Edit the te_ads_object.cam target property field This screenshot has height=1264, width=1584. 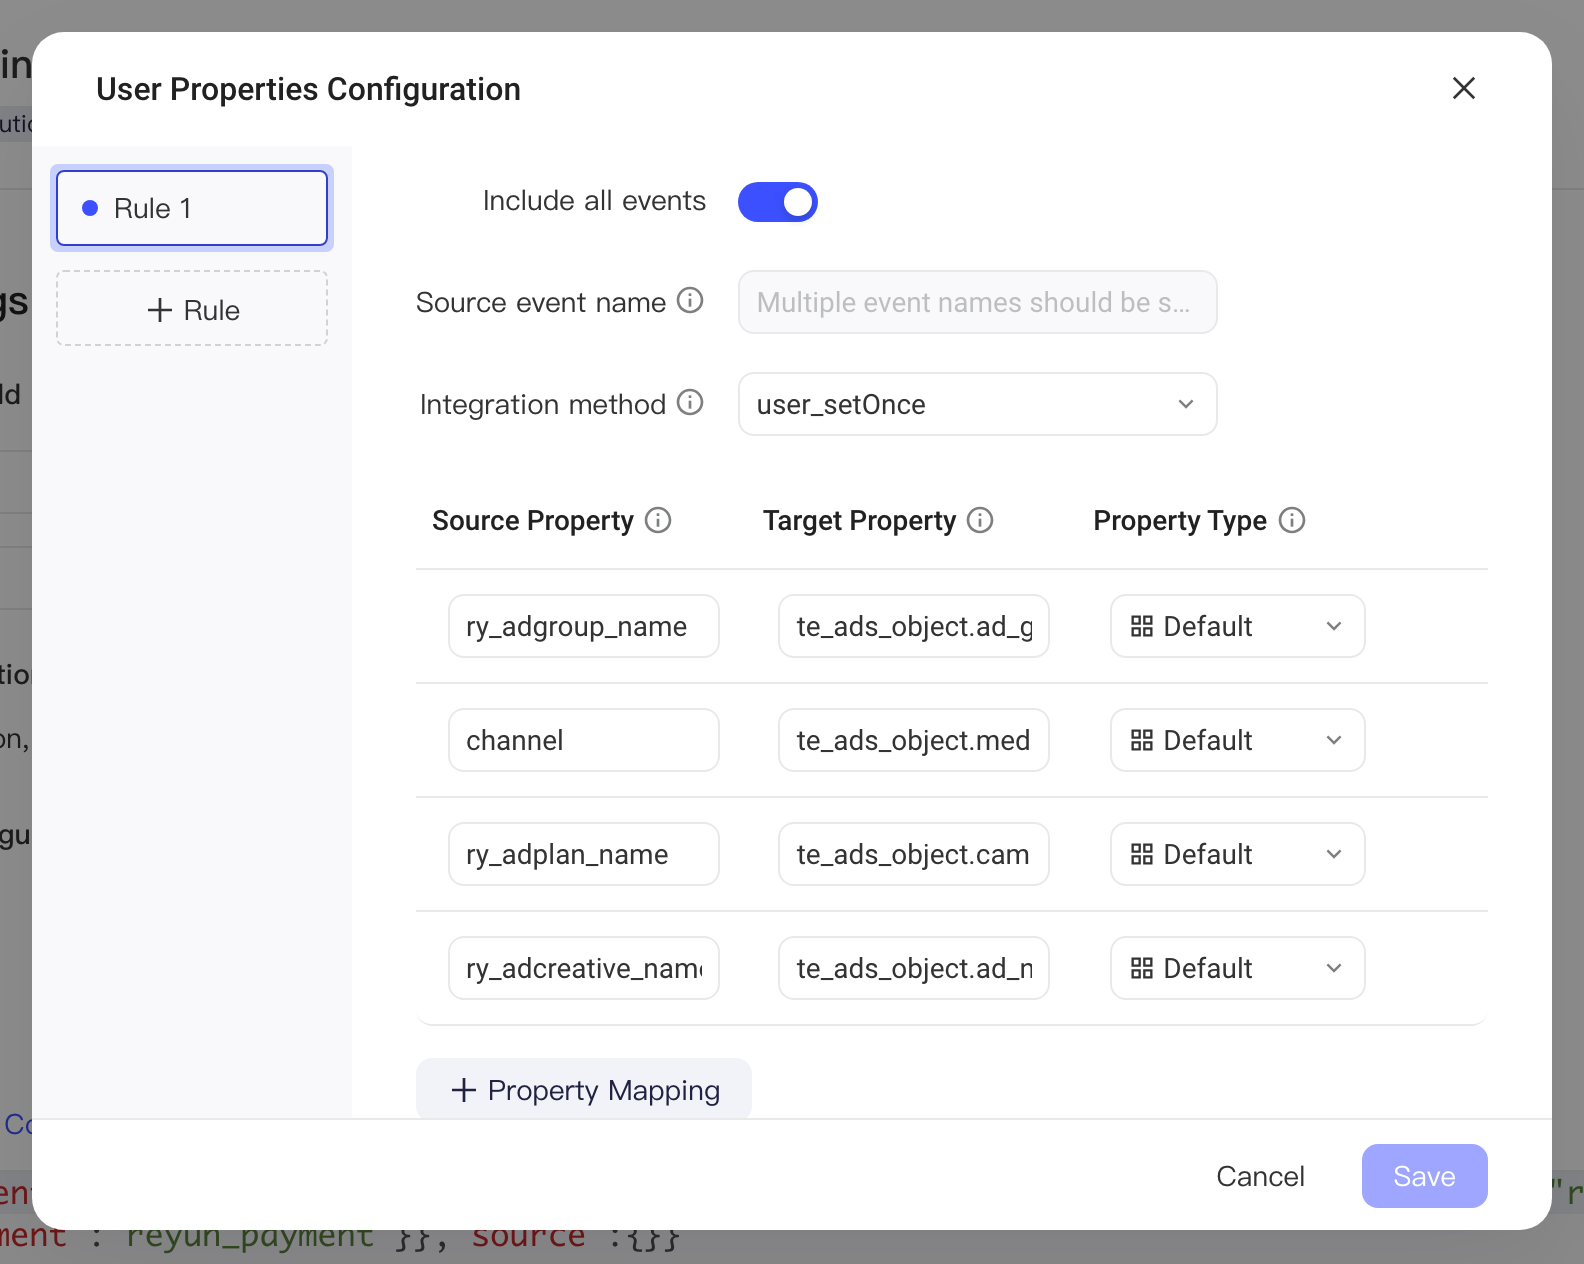coord(914,854)
